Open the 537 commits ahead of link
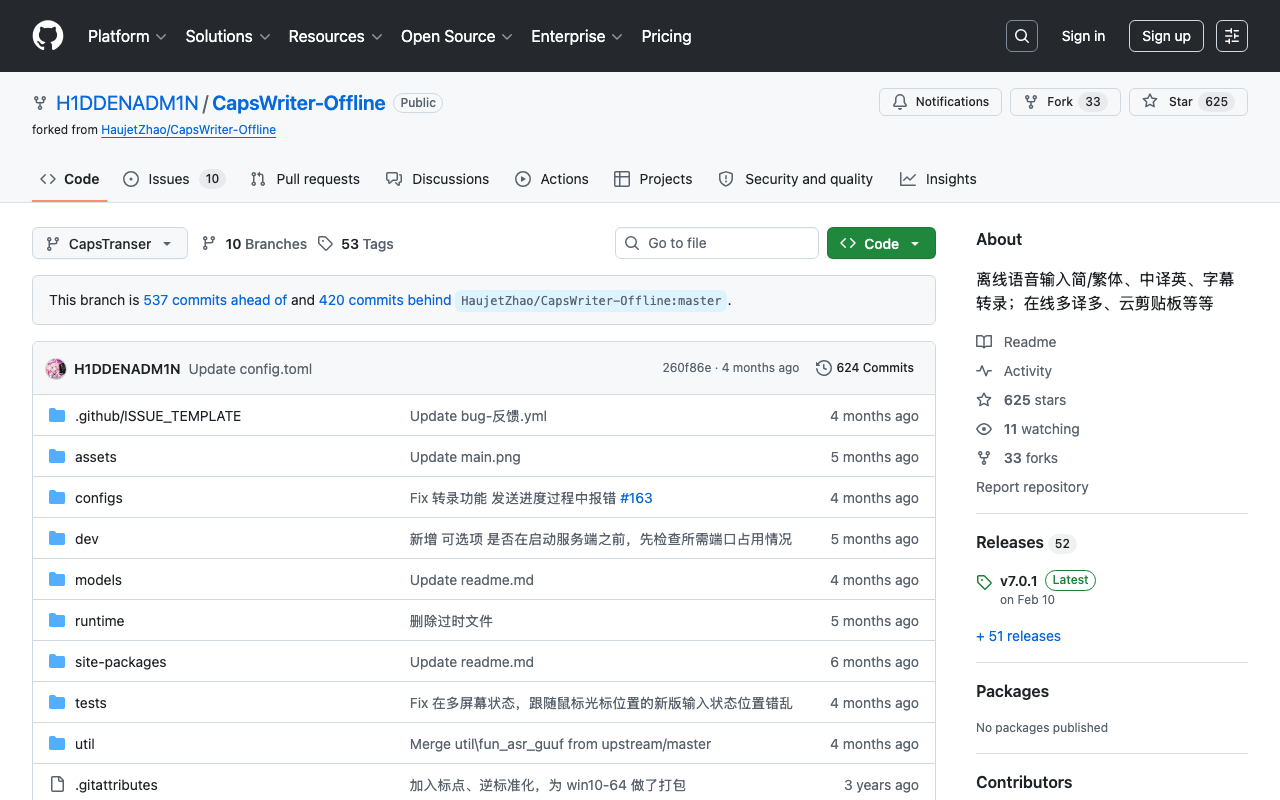The image size is (1280, 800). click(x=215, y=300)
